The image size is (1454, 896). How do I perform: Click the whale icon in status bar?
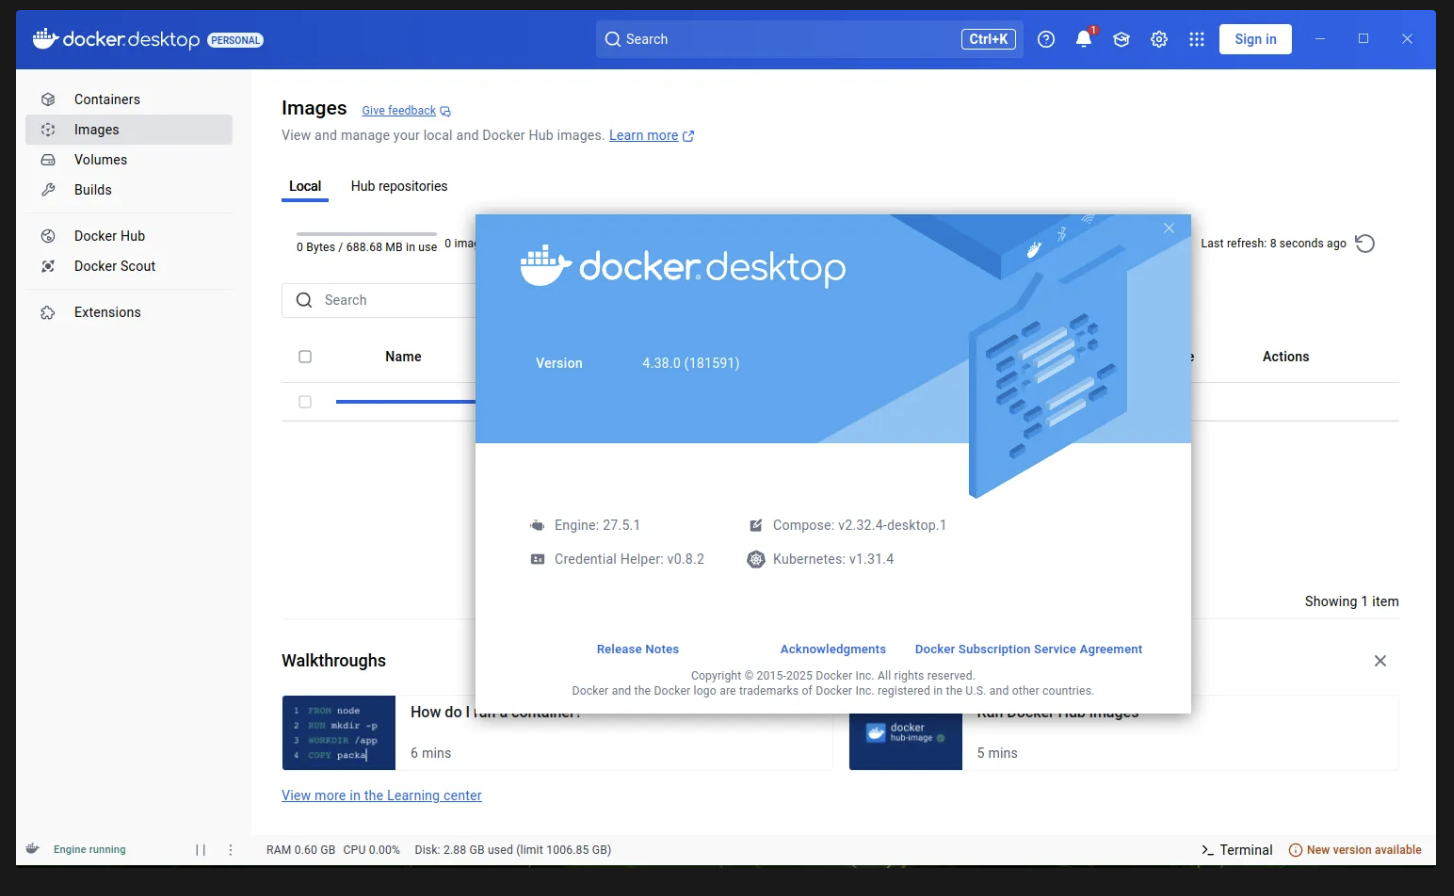pyautogui.click(x=33, y=849)
